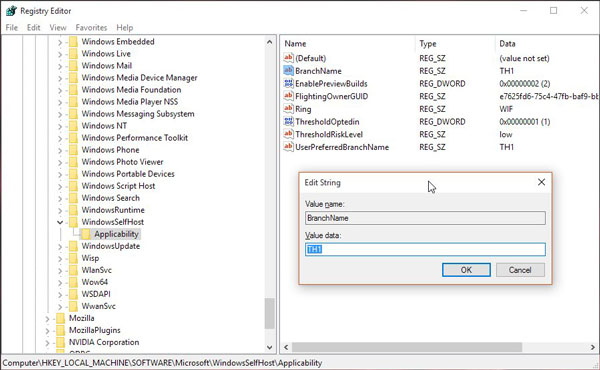Click the Wisp folder icon
600x370 pixels.
73,258
